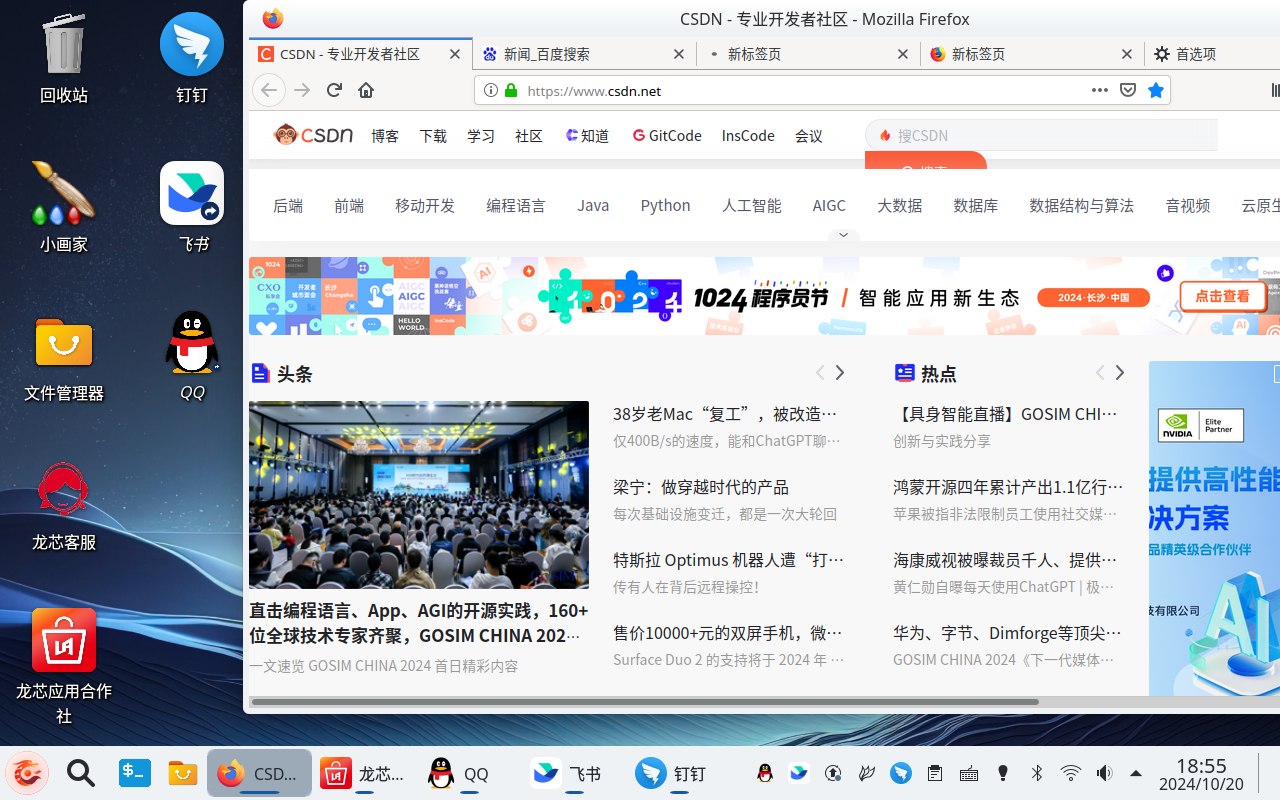Click the lightbulb tray icon
1280x800 pixels.
1003,773
